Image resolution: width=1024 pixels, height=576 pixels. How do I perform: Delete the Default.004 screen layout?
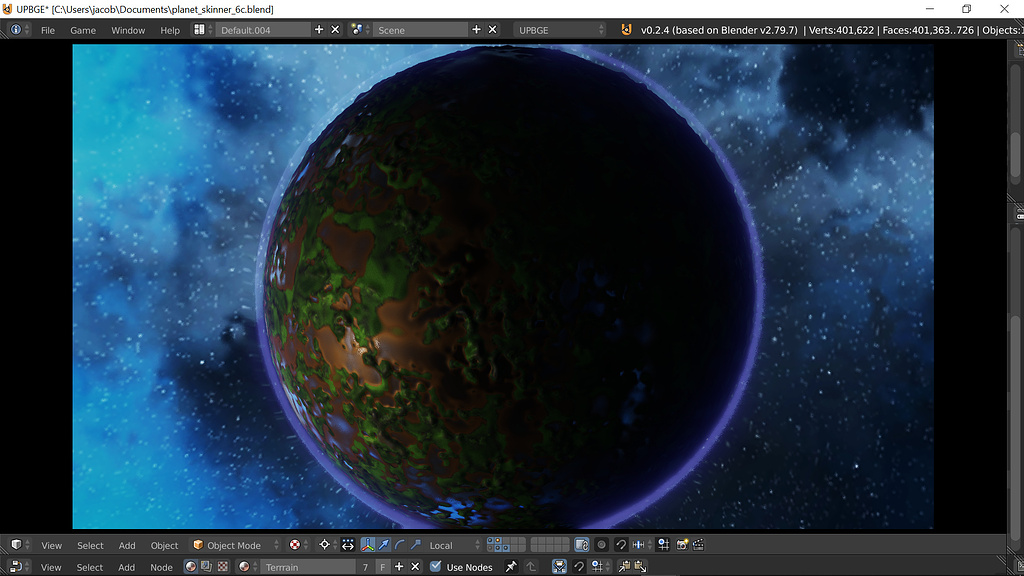click(x=335, y=30)
